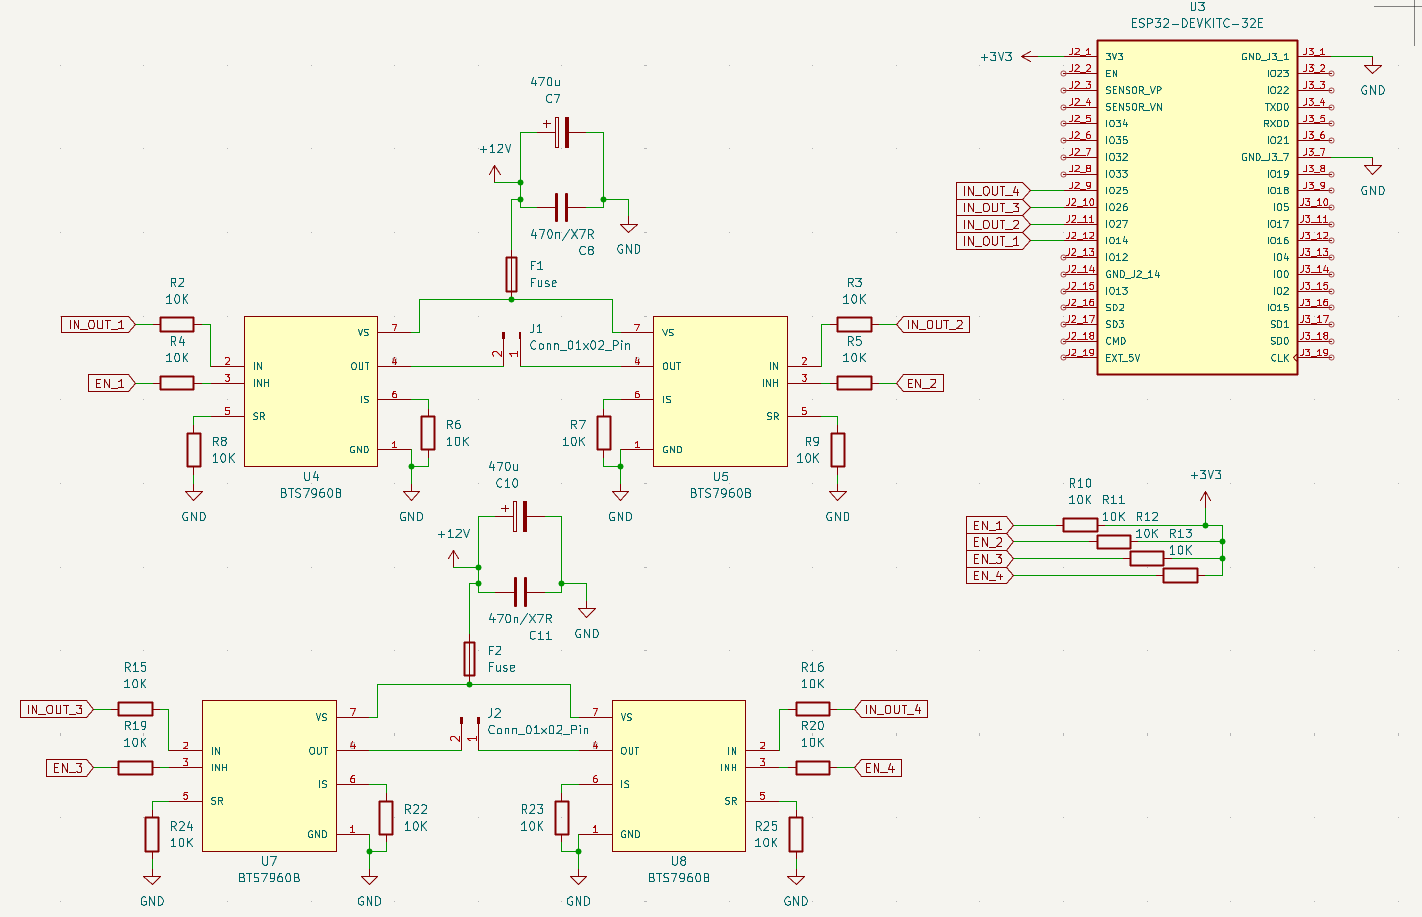Click the R25 resistor symbol
This screenshot has height=917, width=1422.
[796, 834]
